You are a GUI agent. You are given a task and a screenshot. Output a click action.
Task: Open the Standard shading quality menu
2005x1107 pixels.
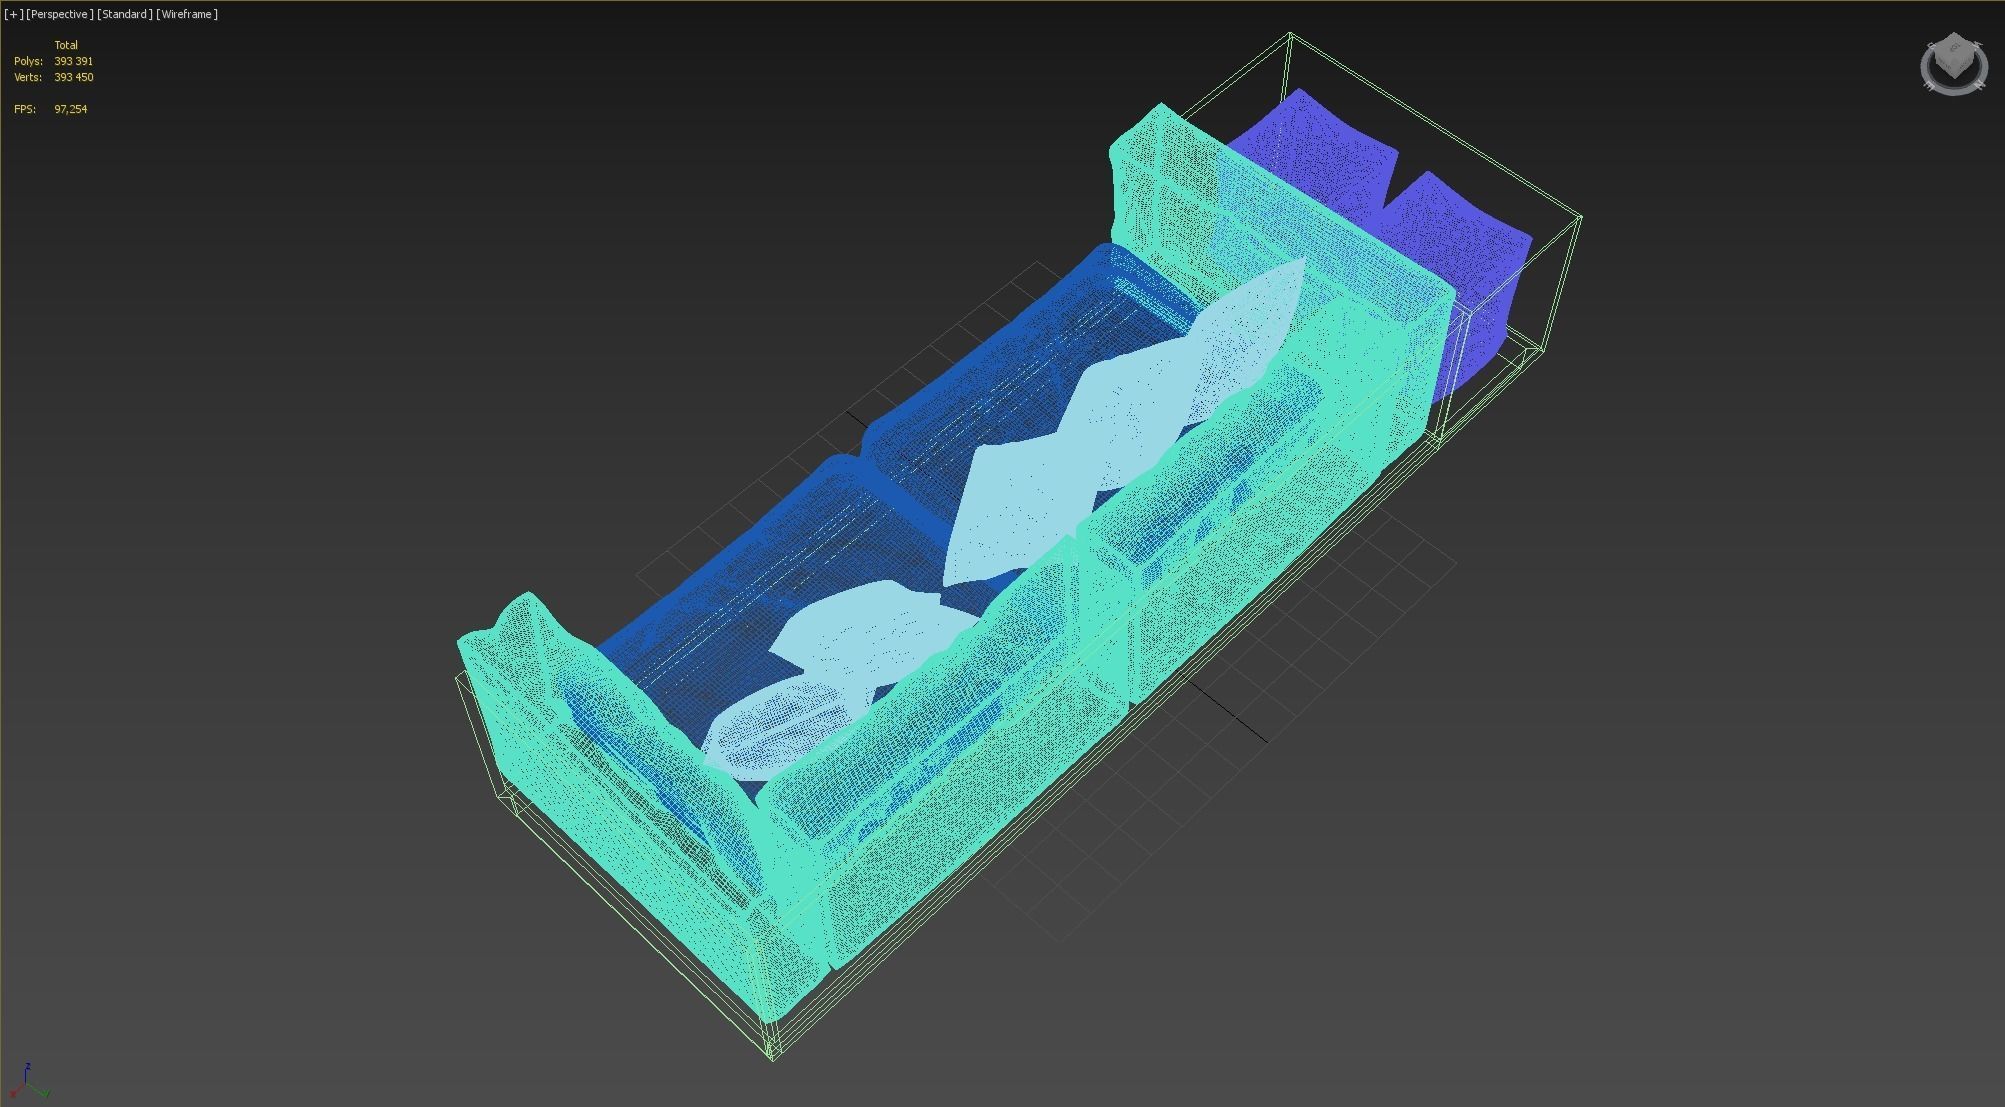click(125, 14)
